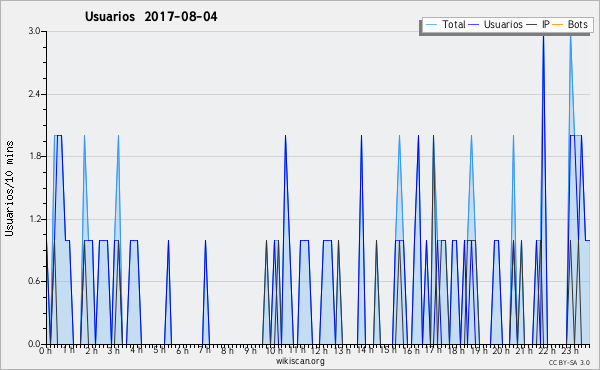Click the "CC BY-SA 3.0" license text
This screenshot has width=600, height=370.
click(x=569, y=362)
